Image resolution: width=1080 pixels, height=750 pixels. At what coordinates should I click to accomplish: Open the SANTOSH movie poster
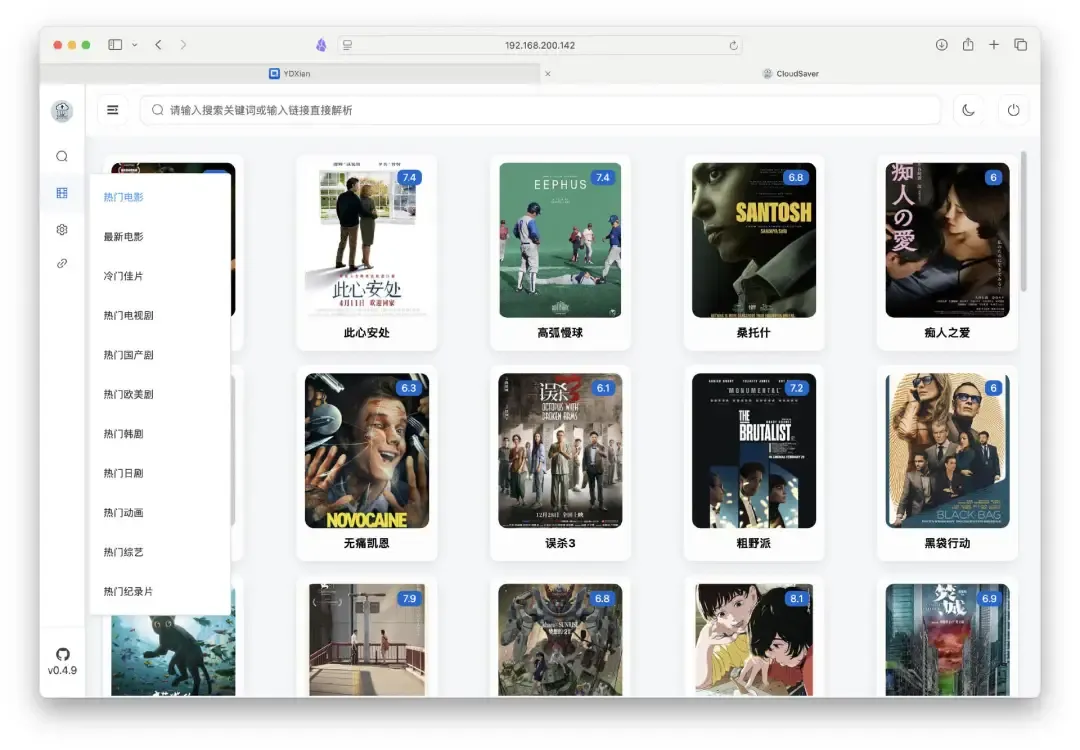point(754,240)
